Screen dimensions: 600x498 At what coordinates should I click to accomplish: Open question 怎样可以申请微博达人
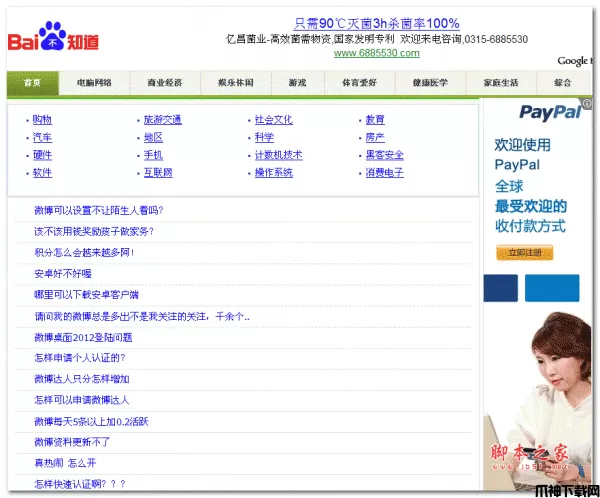point(82,400)
